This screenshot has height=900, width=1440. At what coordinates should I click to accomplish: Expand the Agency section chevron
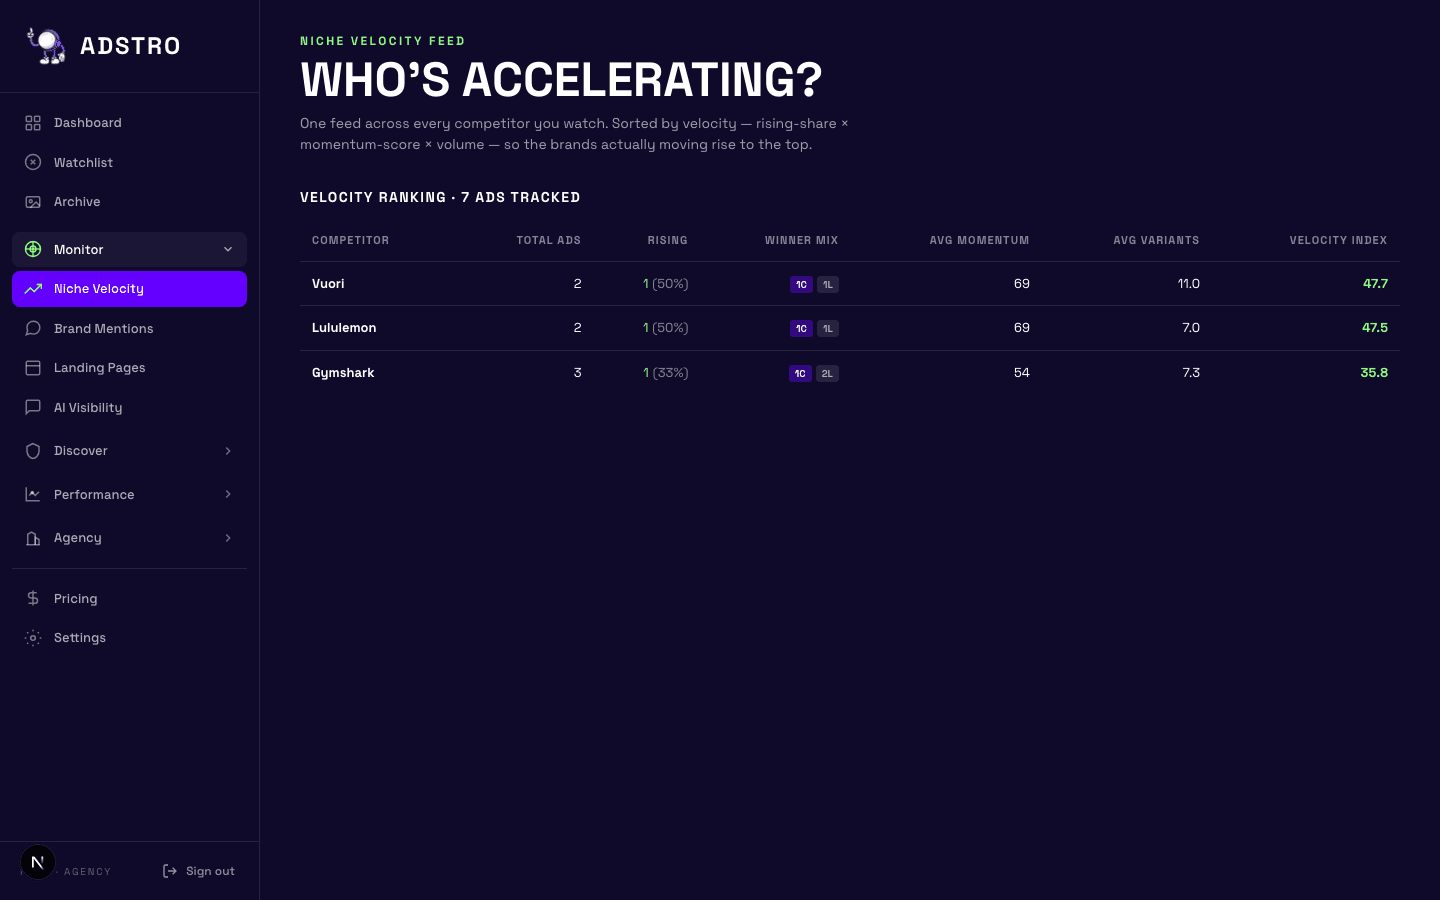coord(228,538)
